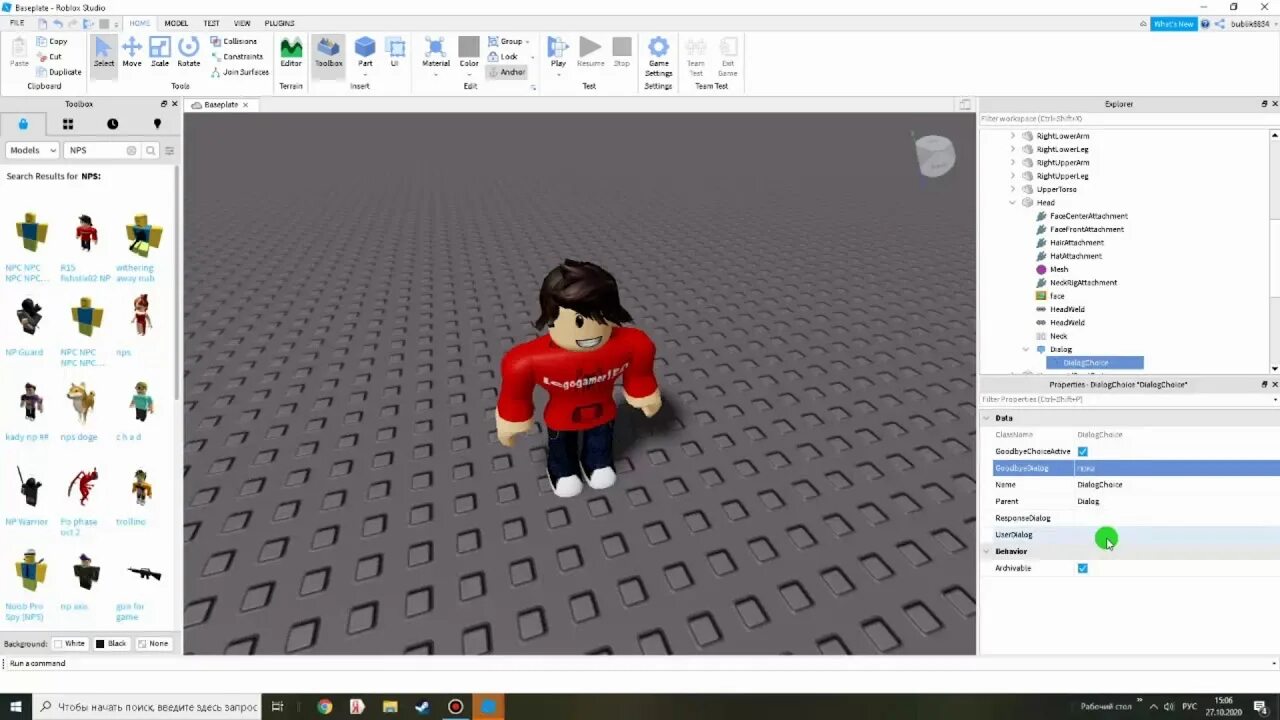The image size is (1280, 720).
Task: Focus the Filter Properties box
Action: 1127,399
